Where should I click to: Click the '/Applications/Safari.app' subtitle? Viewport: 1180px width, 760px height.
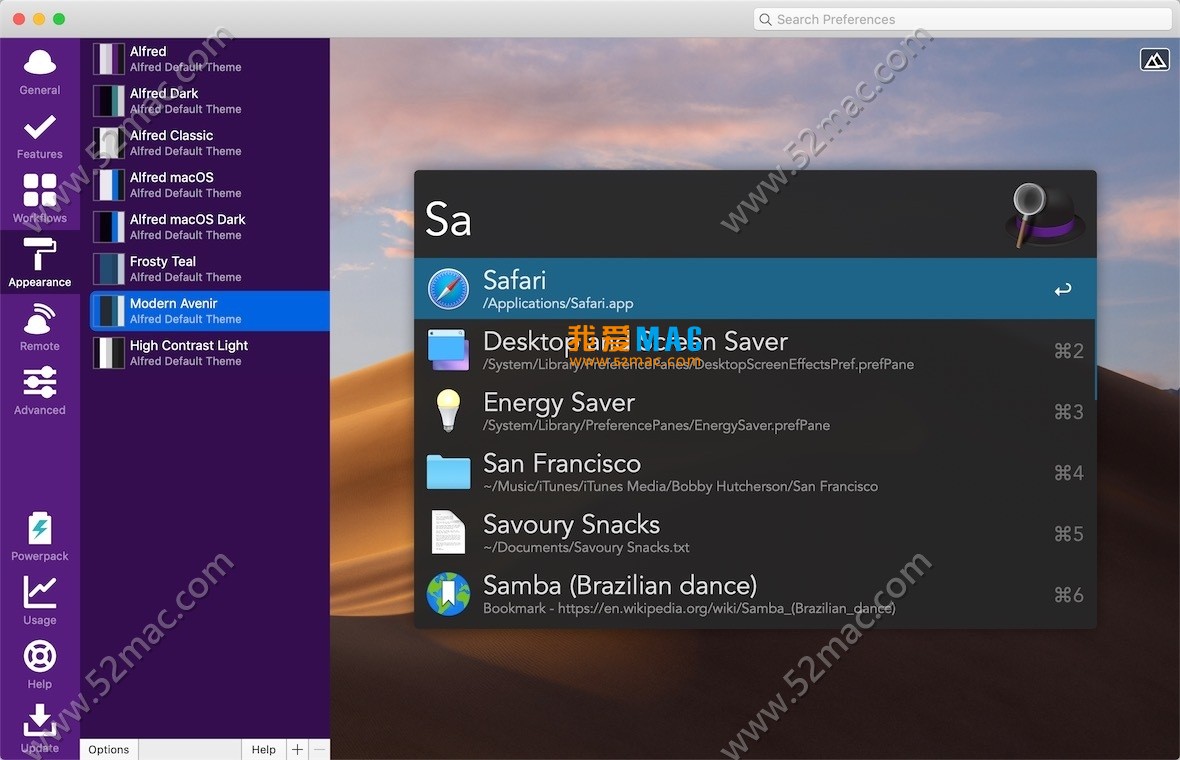[x=558, y=303]
